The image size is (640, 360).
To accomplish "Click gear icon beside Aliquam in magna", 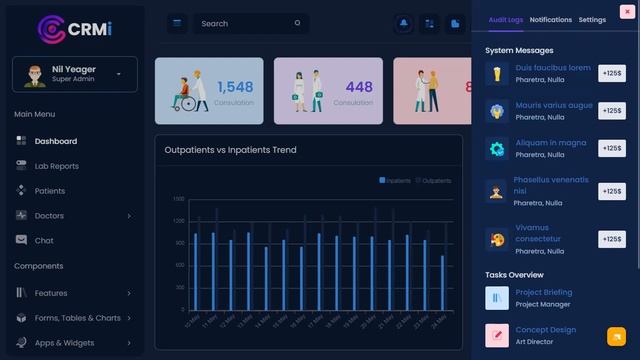I will tap(497, 149).
